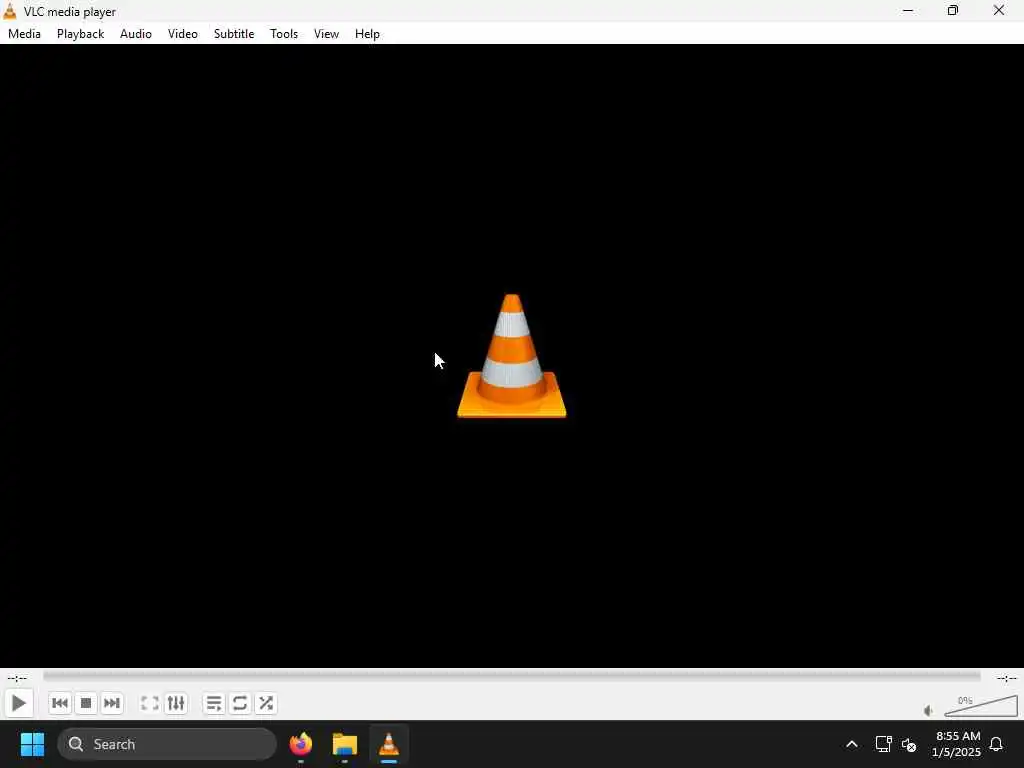Screen dimensions: 1024x768
Task: Click the elapsed time label
Action: (17, 678)
